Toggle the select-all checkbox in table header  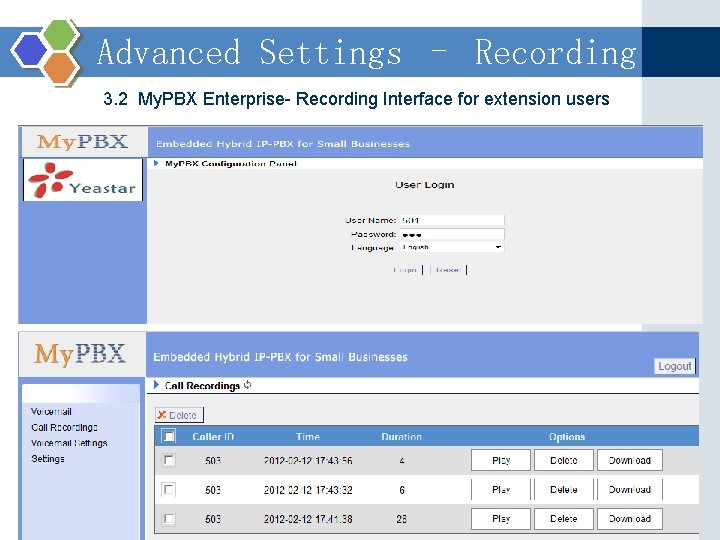[x=169, y=436]
